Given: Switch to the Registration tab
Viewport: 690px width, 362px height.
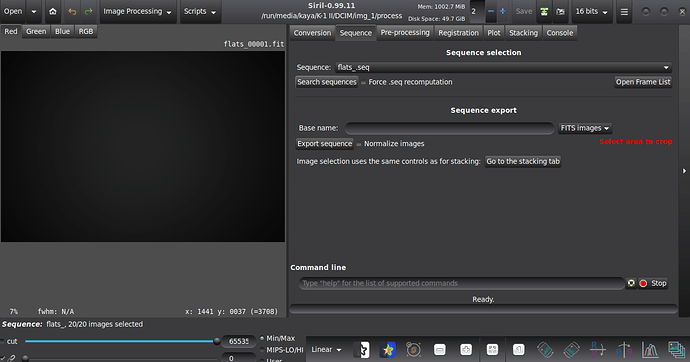Looking at the screenshot, I should coord(458,33).
